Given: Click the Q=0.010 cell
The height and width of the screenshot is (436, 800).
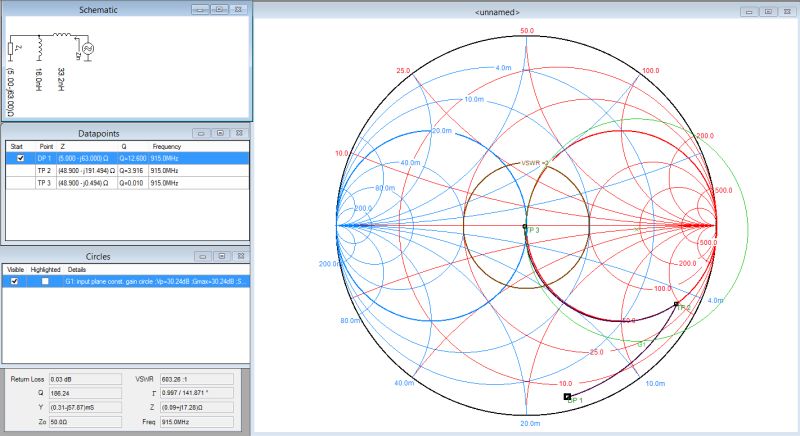Looking at the screenshot, I should pyautogui.click(x=133, y=183).
